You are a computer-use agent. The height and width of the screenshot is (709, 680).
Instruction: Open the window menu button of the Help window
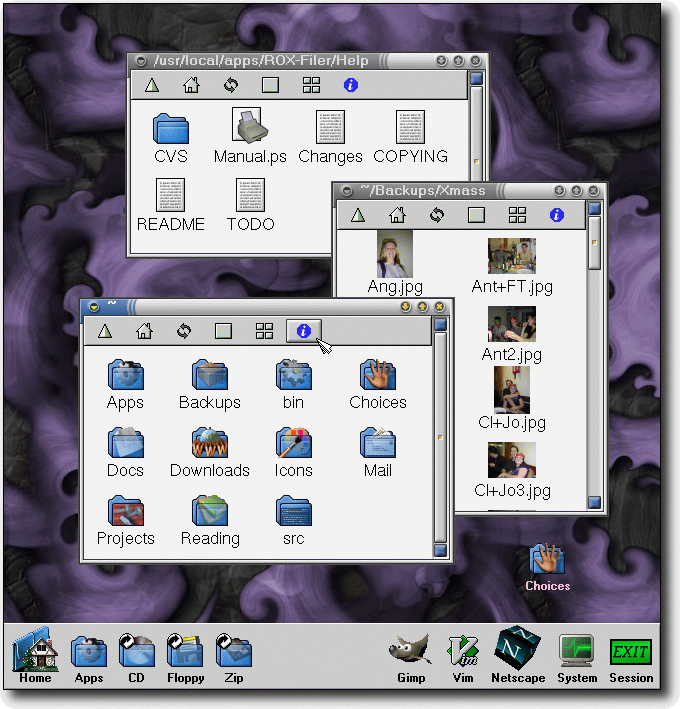(141, 61)
